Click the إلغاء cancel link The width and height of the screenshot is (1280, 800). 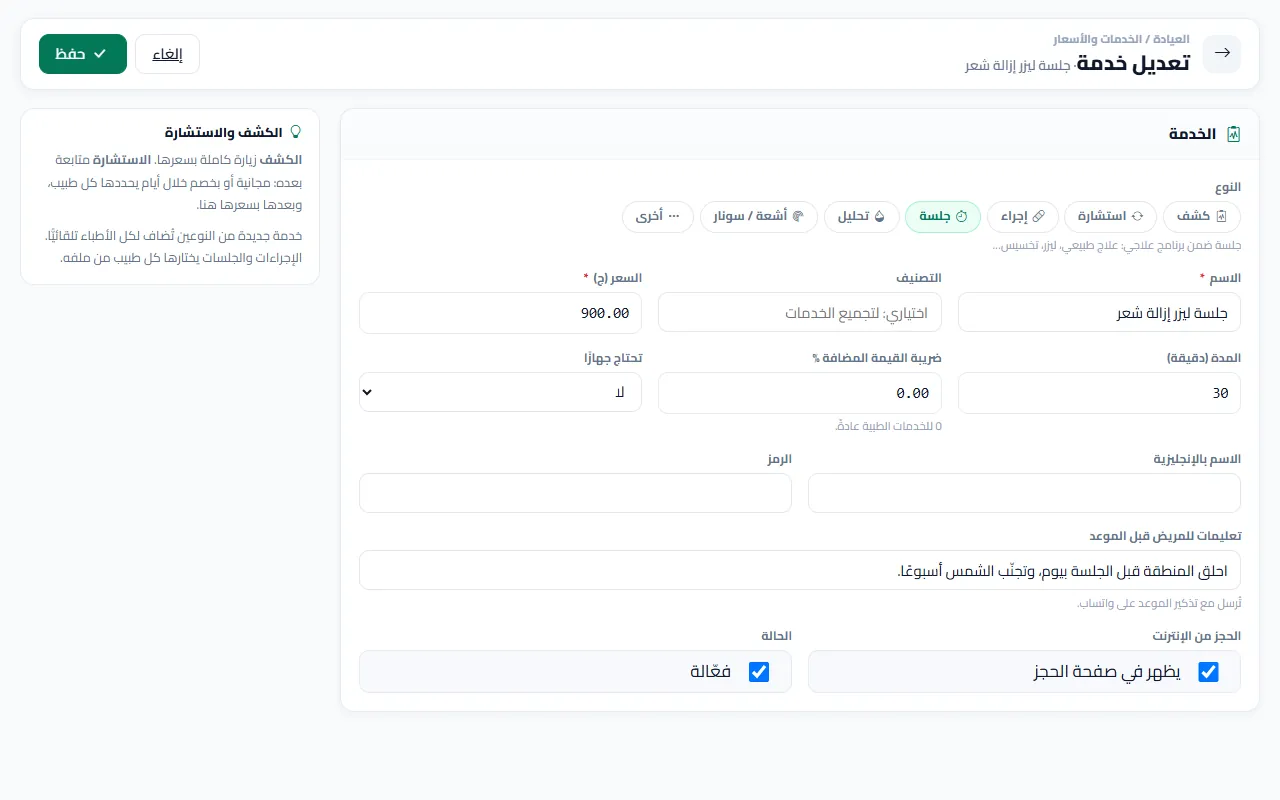167,54
